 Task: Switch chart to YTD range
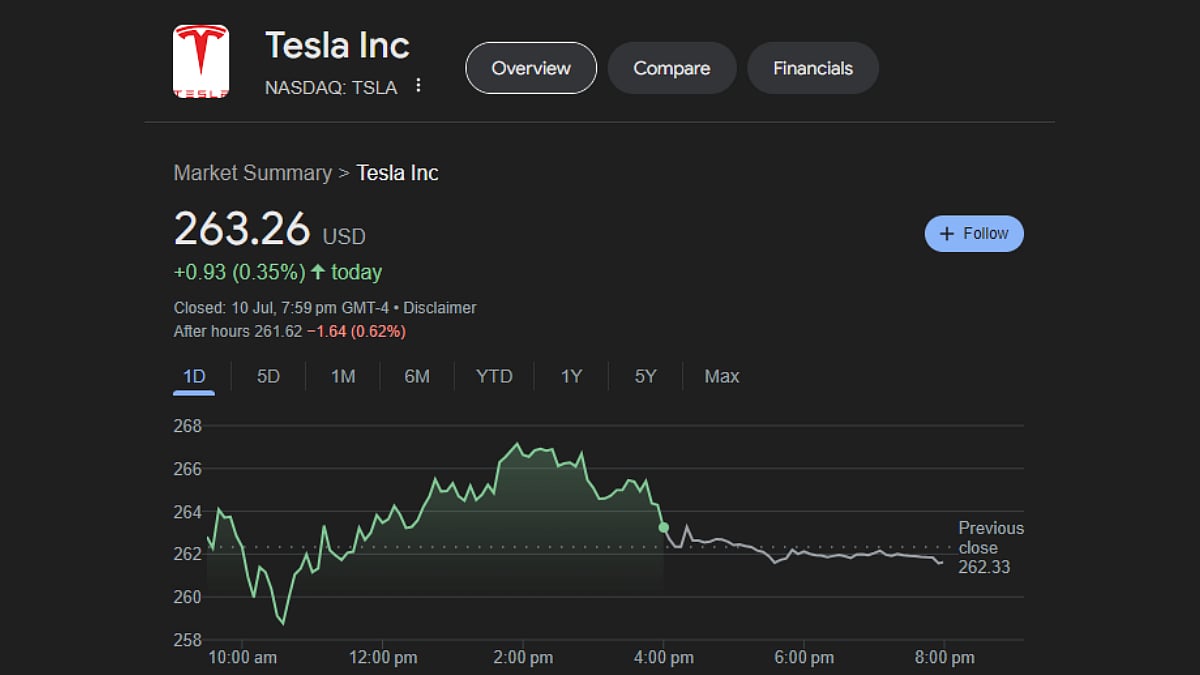tap(494, 376)
